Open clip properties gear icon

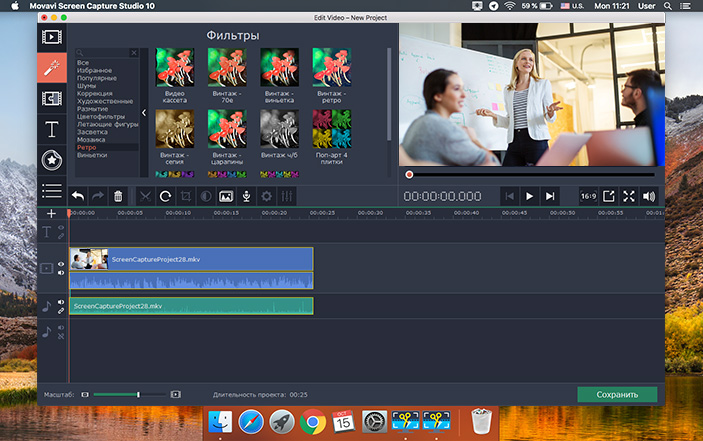click(x=266, y=196)
